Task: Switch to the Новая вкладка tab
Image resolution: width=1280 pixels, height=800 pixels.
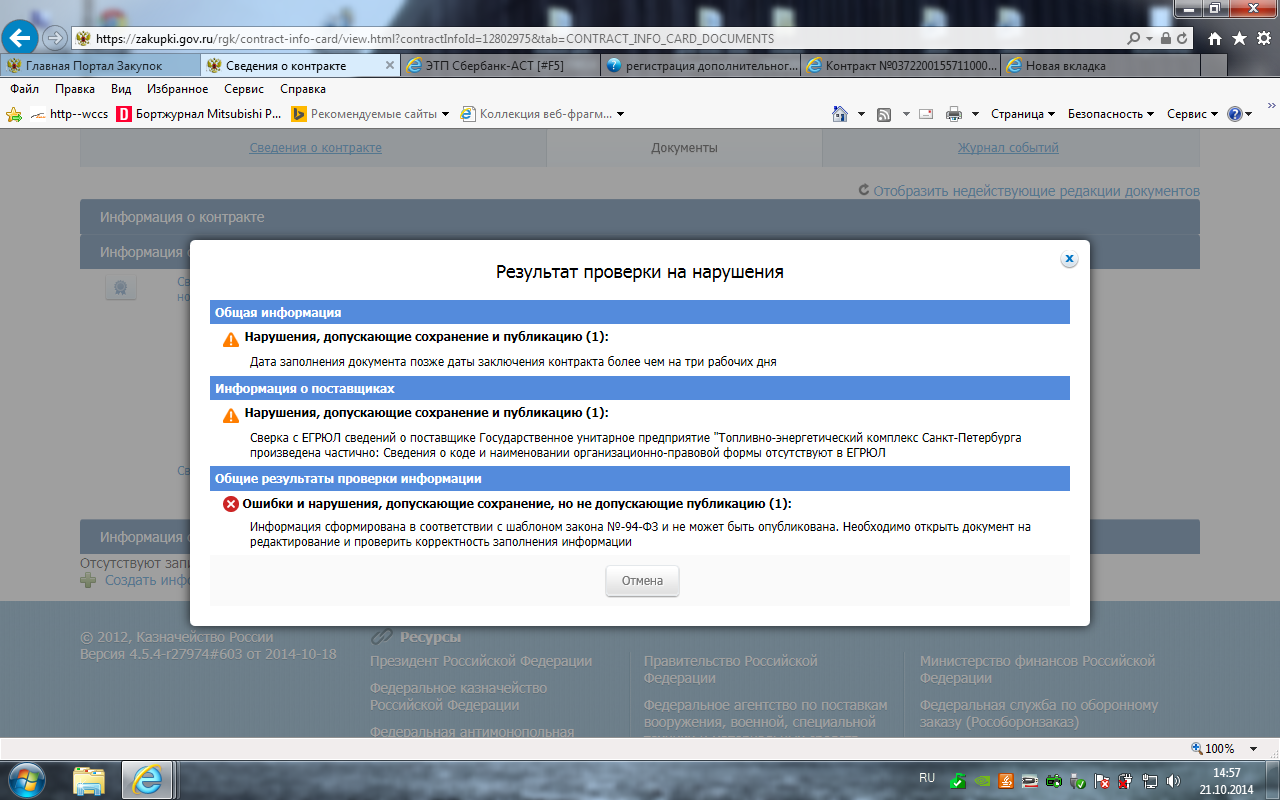Action: 1101,66
